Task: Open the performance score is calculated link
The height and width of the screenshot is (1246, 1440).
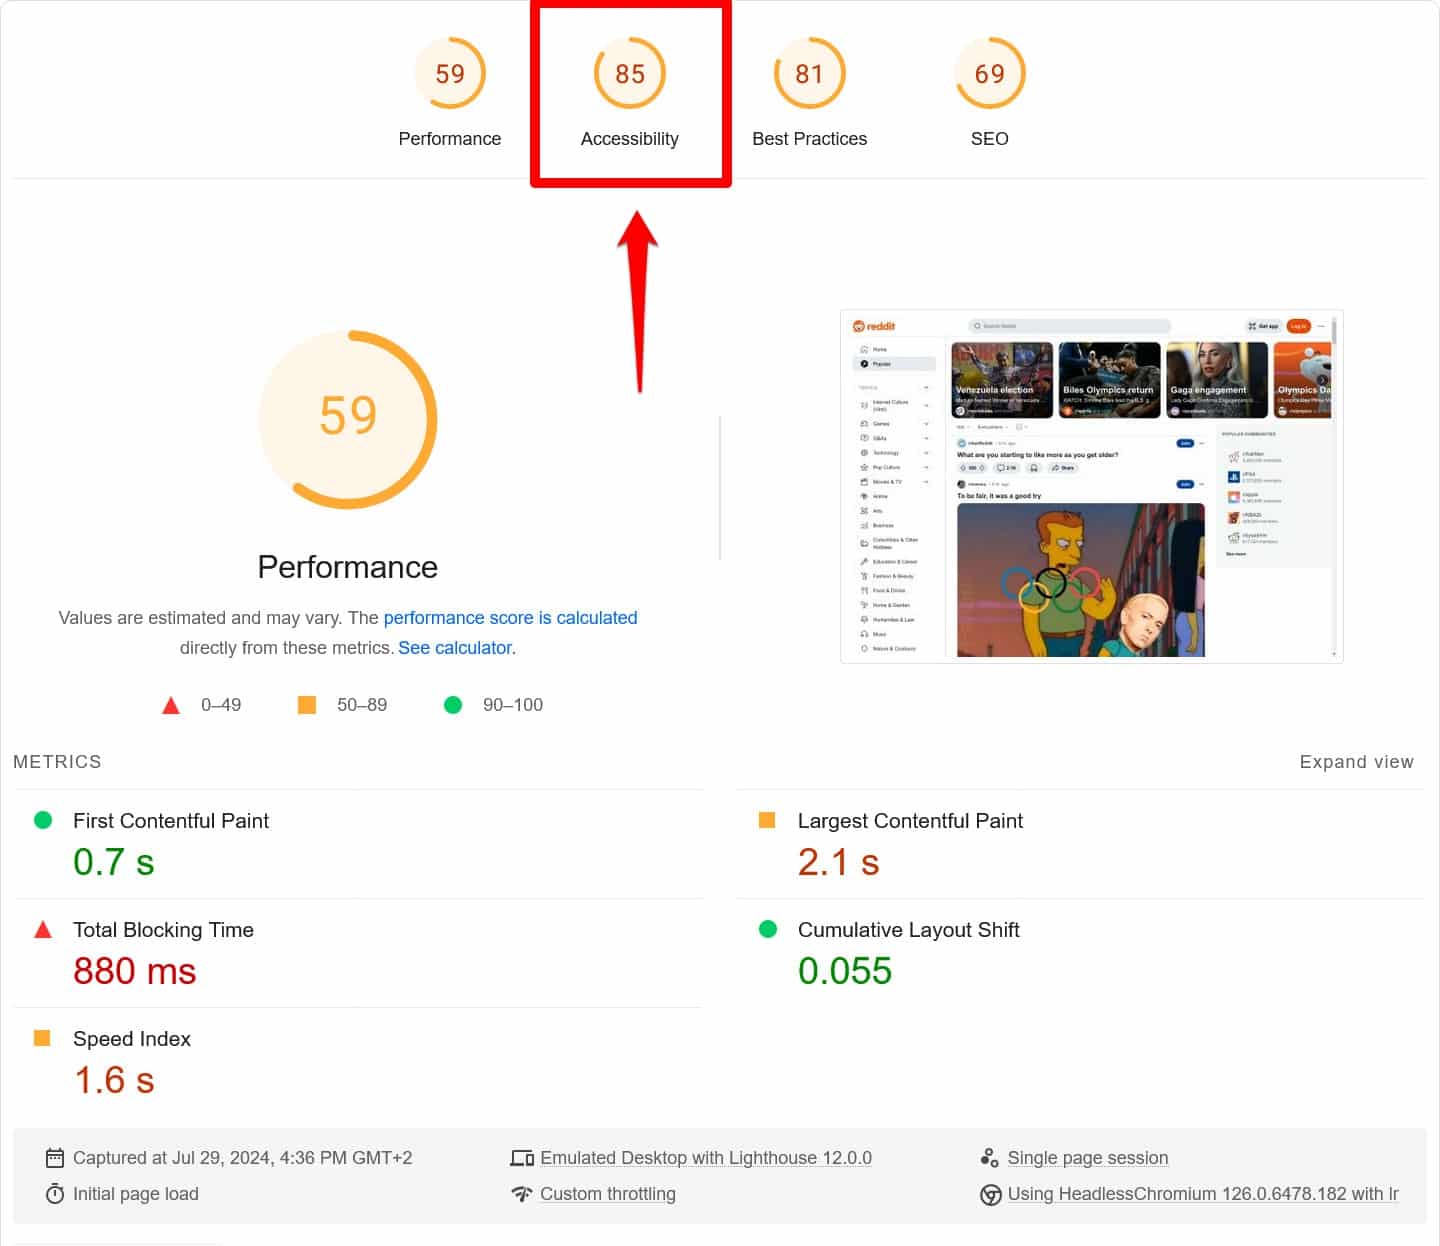Action: [510, 618]
